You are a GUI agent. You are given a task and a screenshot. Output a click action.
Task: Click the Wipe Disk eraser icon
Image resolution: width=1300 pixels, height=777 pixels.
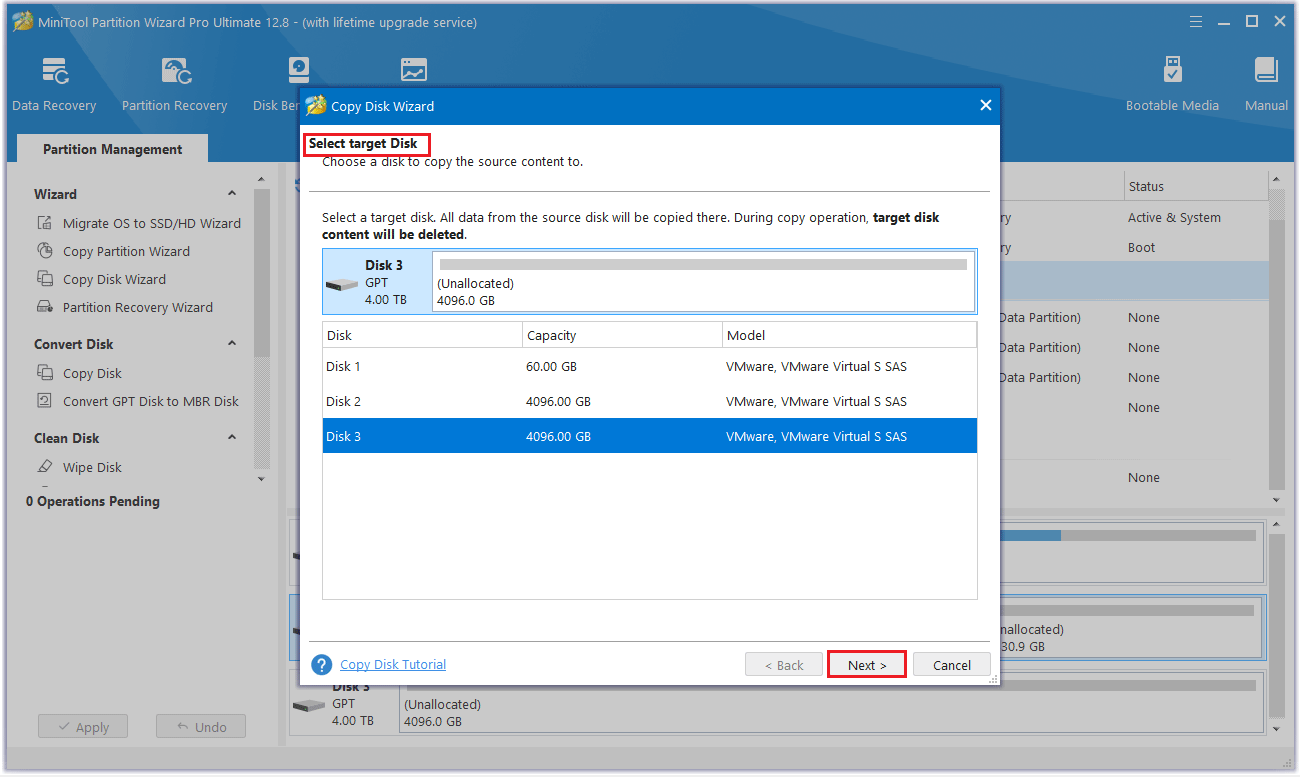(x=45, y=467)
